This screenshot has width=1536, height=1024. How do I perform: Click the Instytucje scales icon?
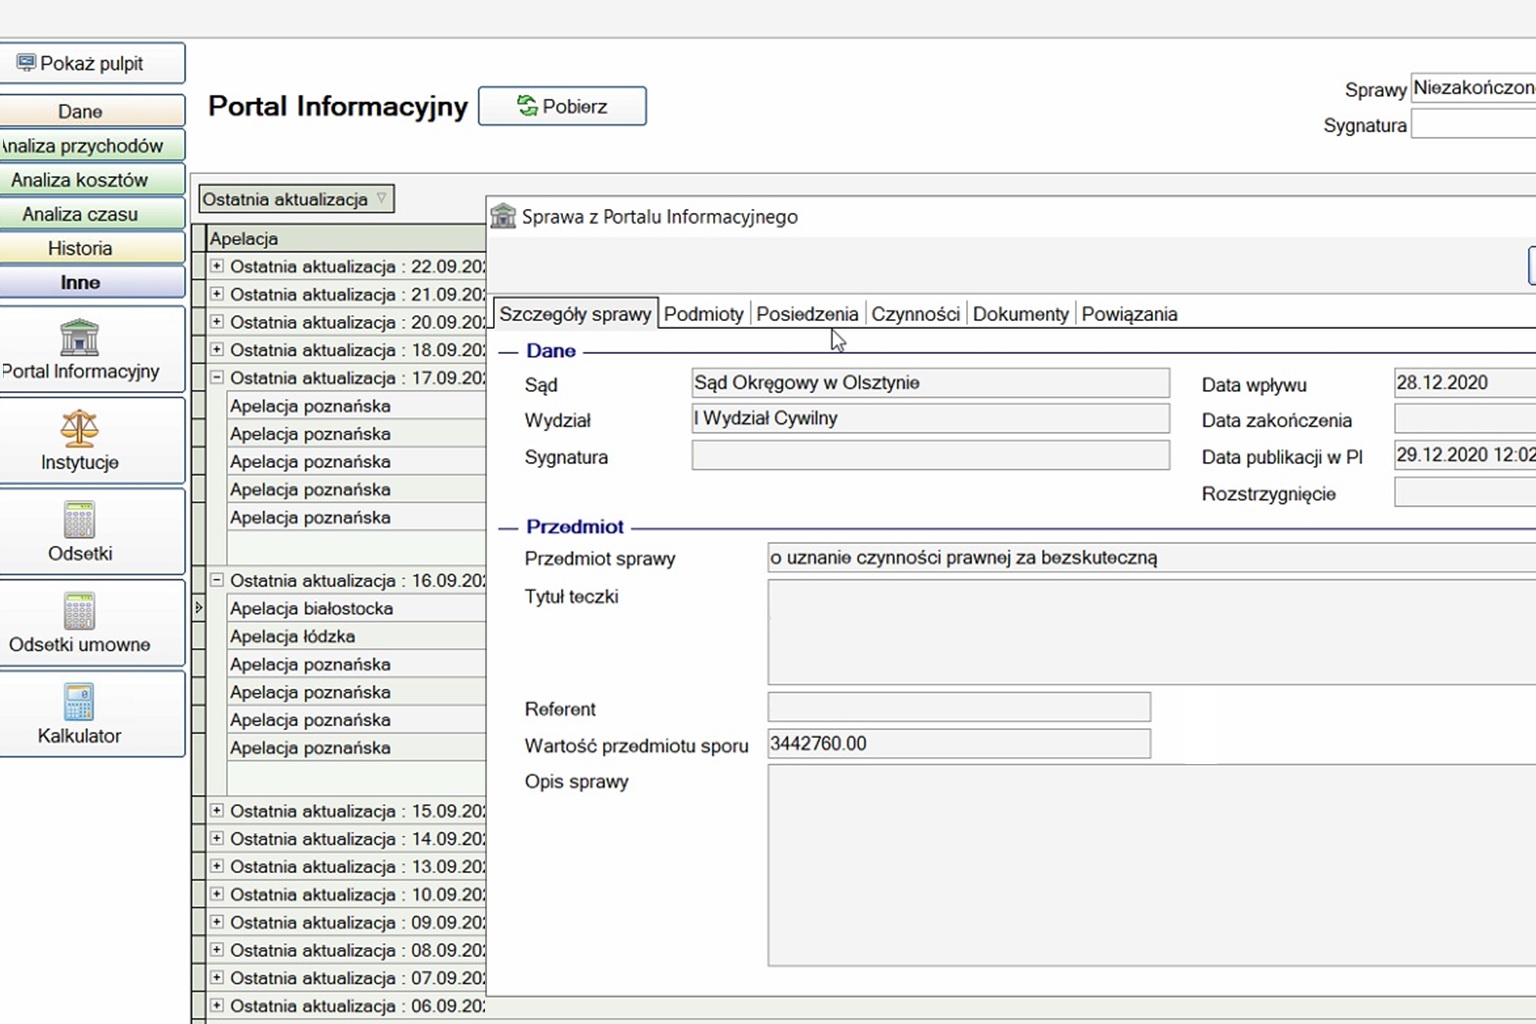click(79, 428)
